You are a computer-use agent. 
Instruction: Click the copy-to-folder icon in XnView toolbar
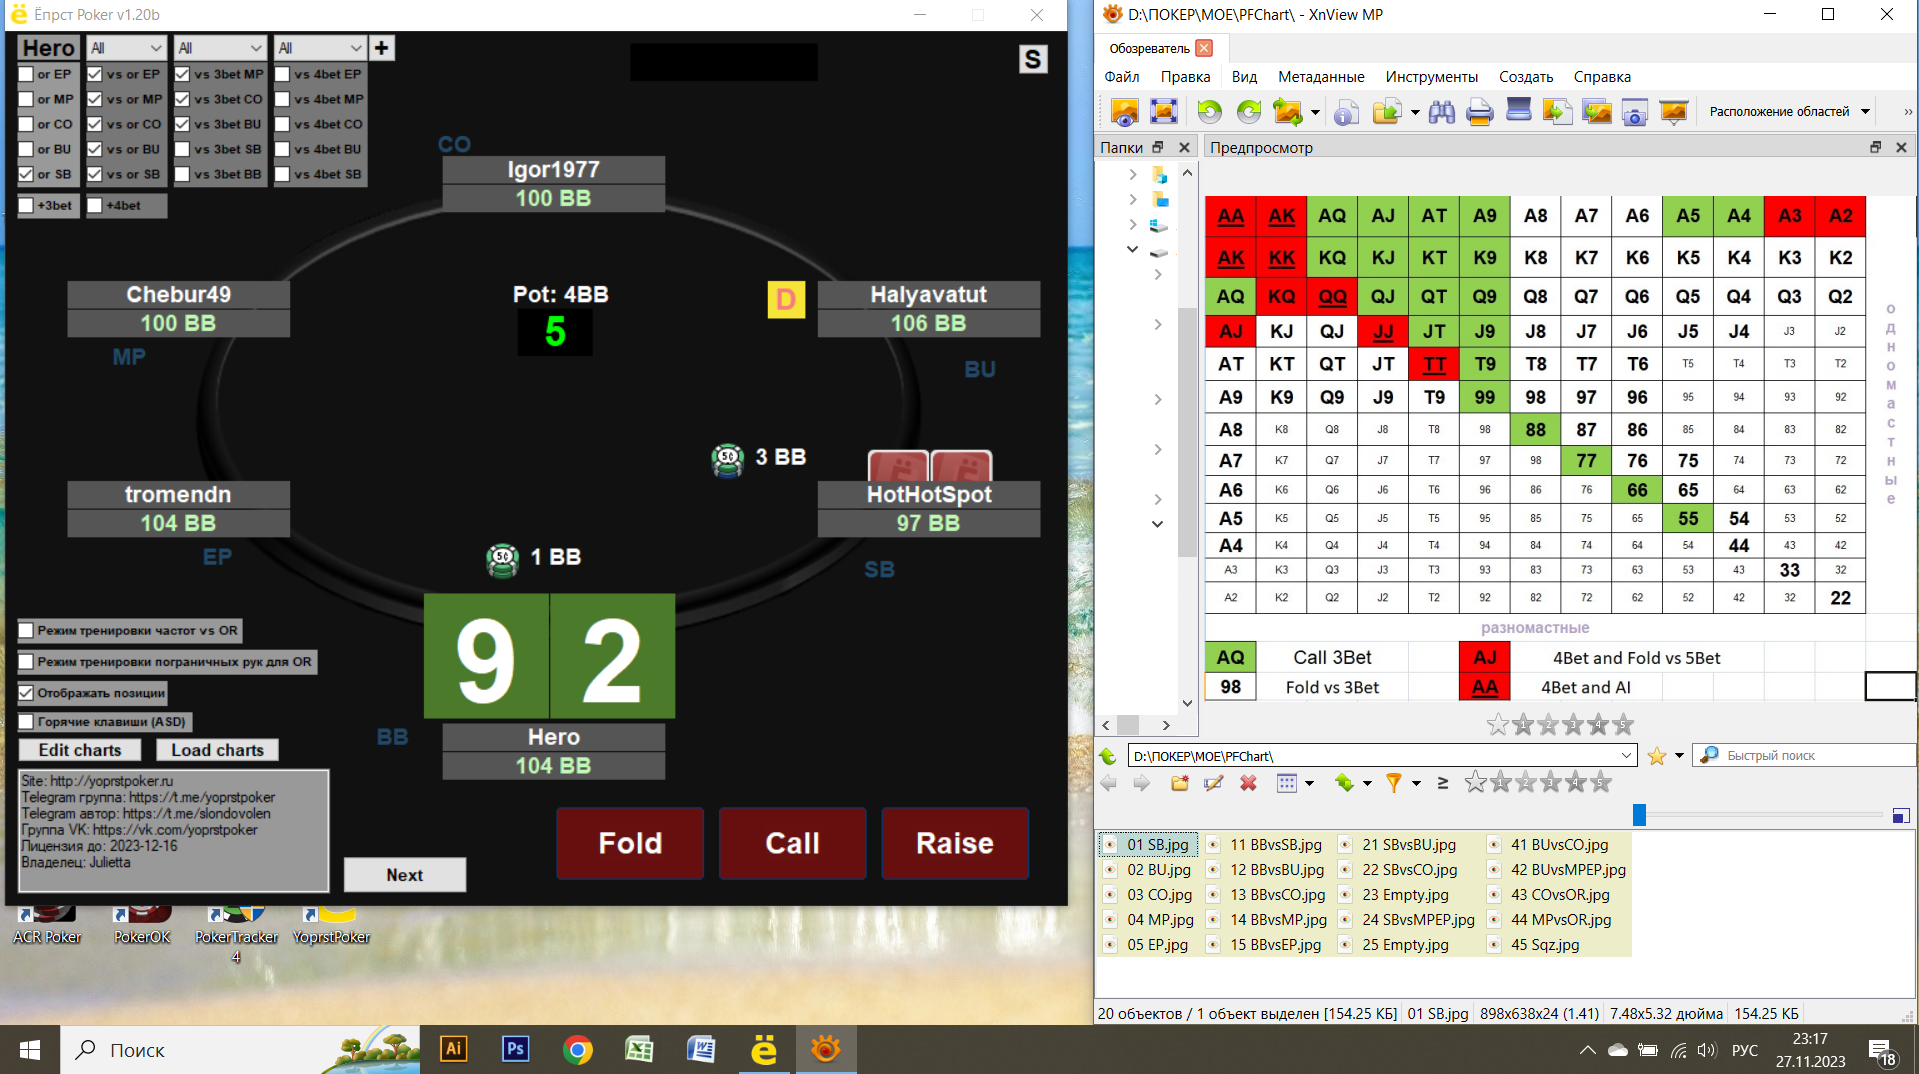coord(1387,112)
